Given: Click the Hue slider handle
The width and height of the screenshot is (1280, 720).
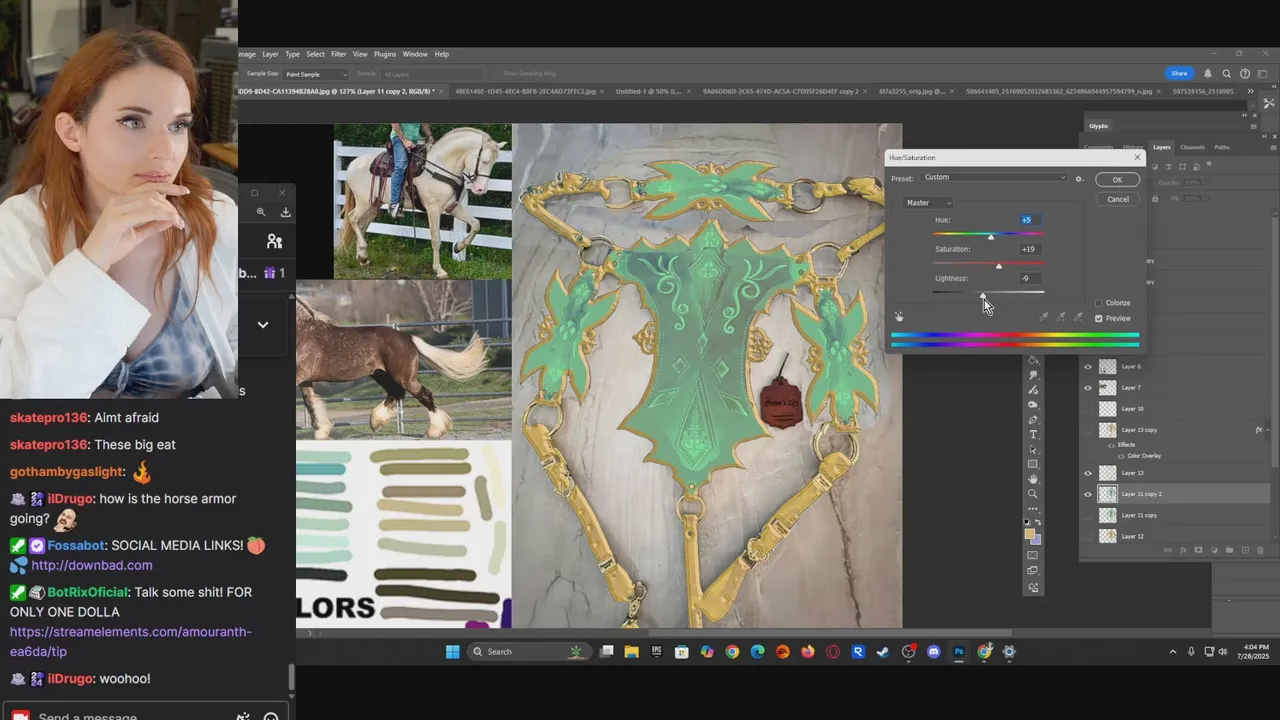Looking at the screenshot, I should pyautogui.click(x=991, y=236).
